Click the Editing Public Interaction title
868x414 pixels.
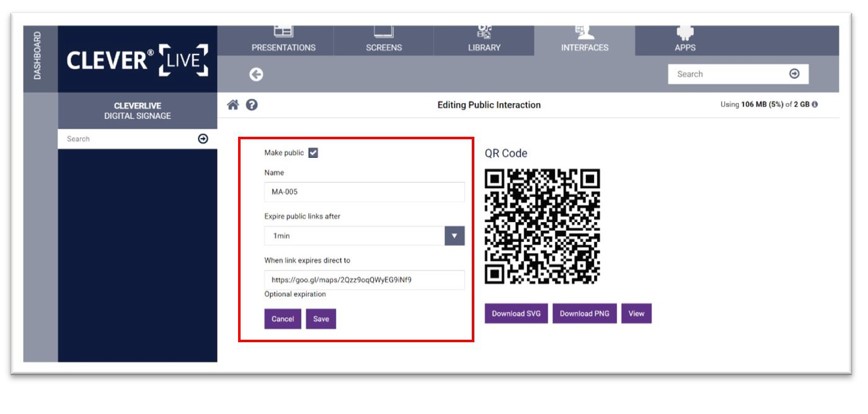pyautogui.click(x=489, y=105)
